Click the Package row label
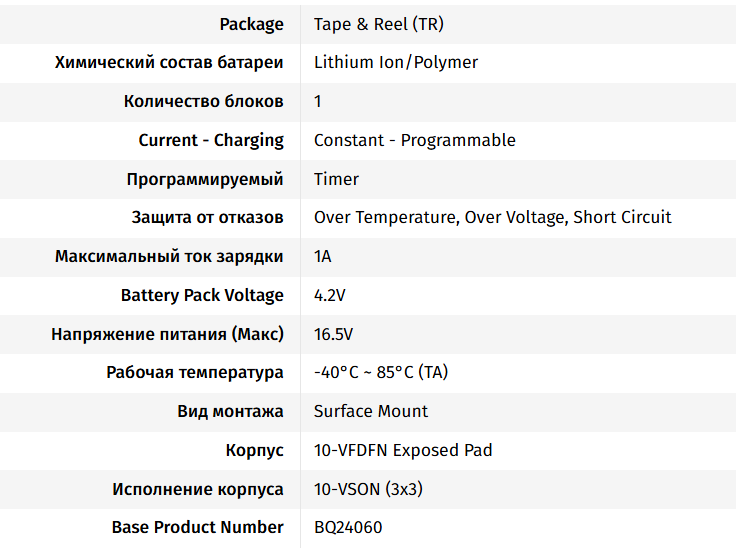The height and width of the screenshot is (548, 736). [251, 24]
